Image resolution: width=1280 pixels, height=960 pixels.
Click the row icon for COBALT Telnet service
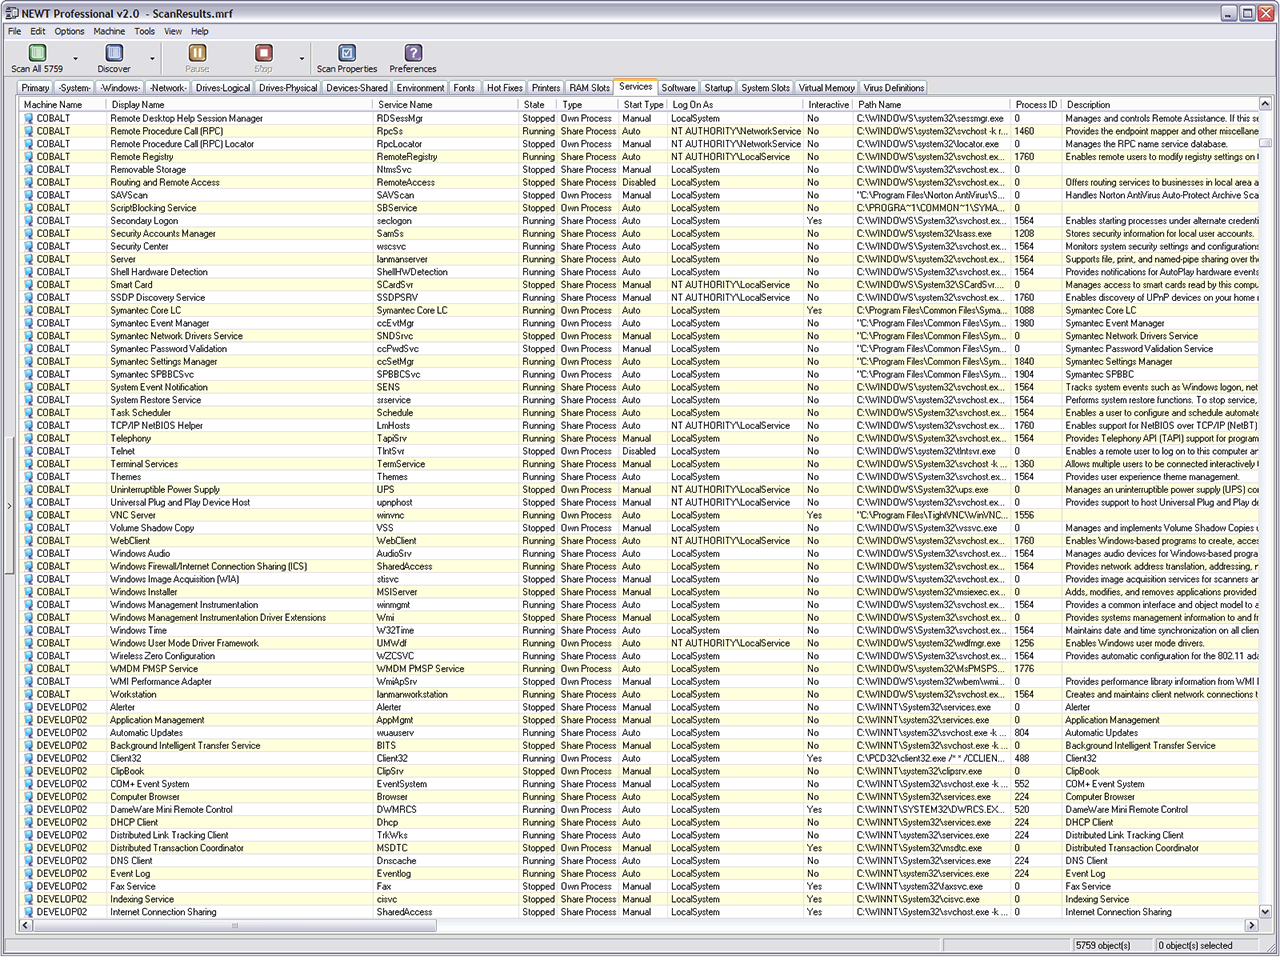point(28,451)
